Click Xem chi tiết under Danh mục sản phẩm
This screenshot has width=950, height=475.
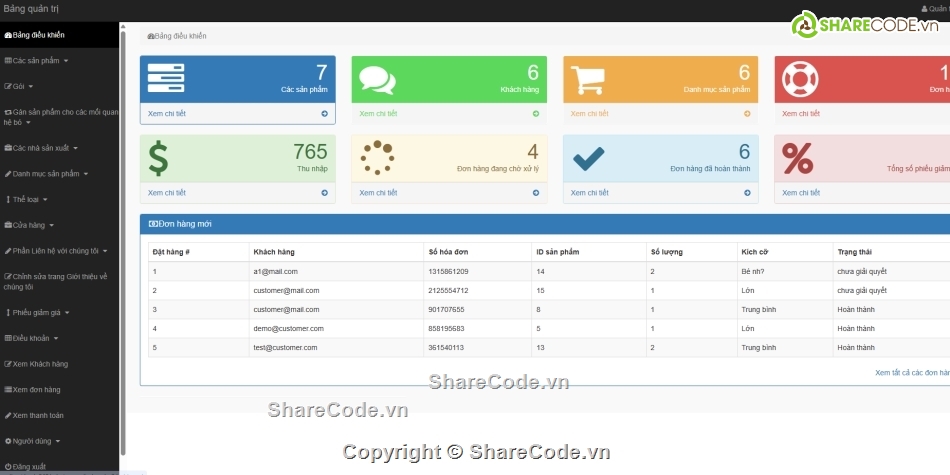tap(590, 114)
